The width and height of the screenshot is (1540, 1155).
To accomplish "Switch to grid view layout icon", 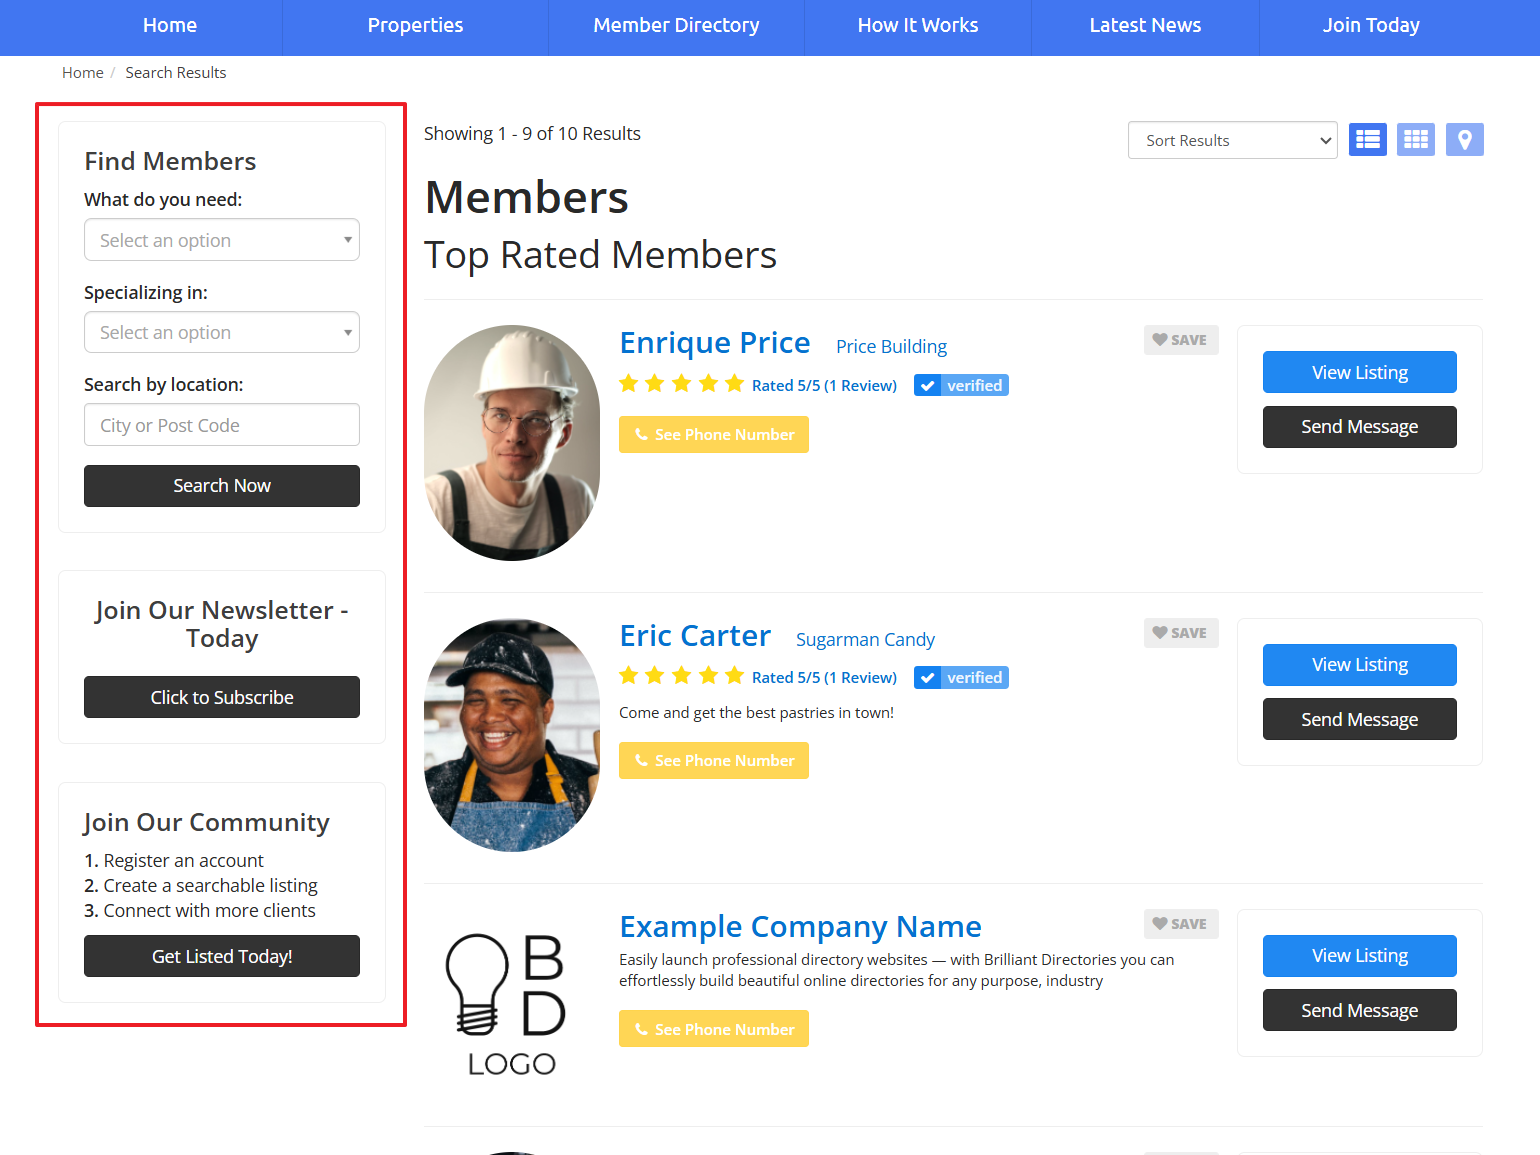I will click(1416, 140).
